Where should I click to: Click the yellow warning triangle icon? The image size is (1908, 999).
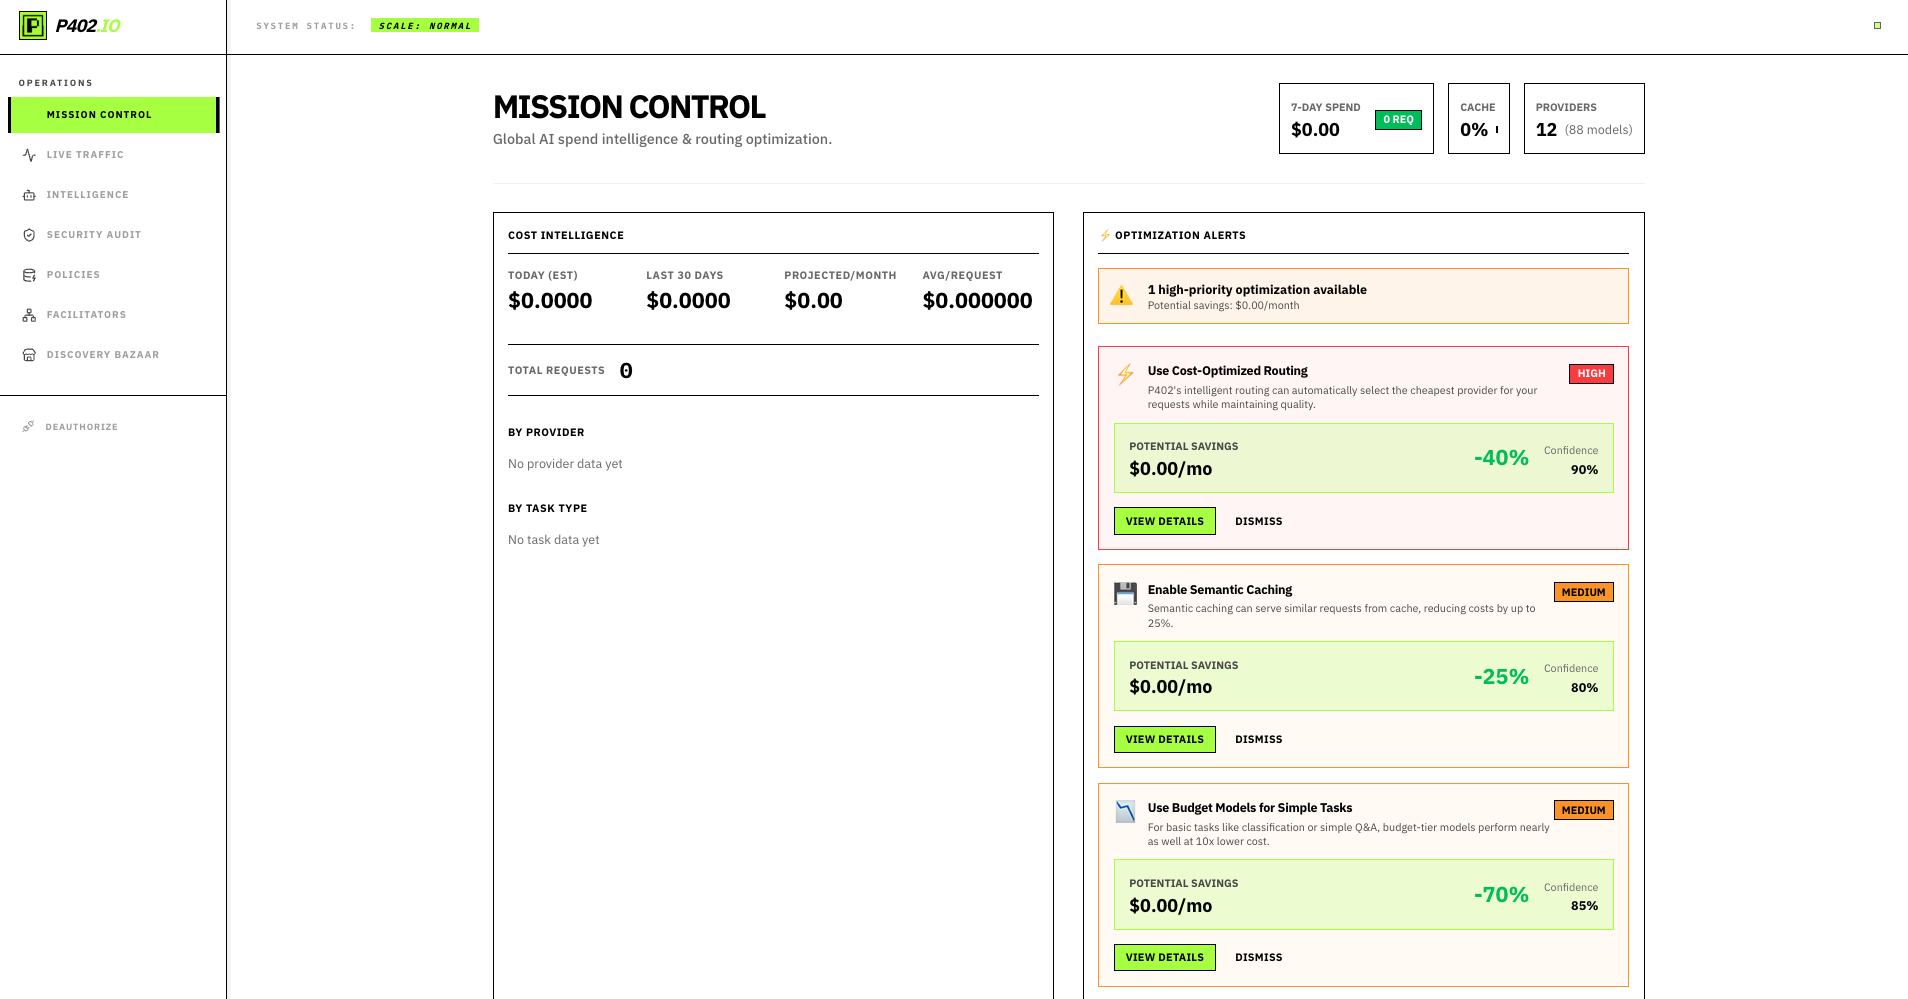point(1122,296)
